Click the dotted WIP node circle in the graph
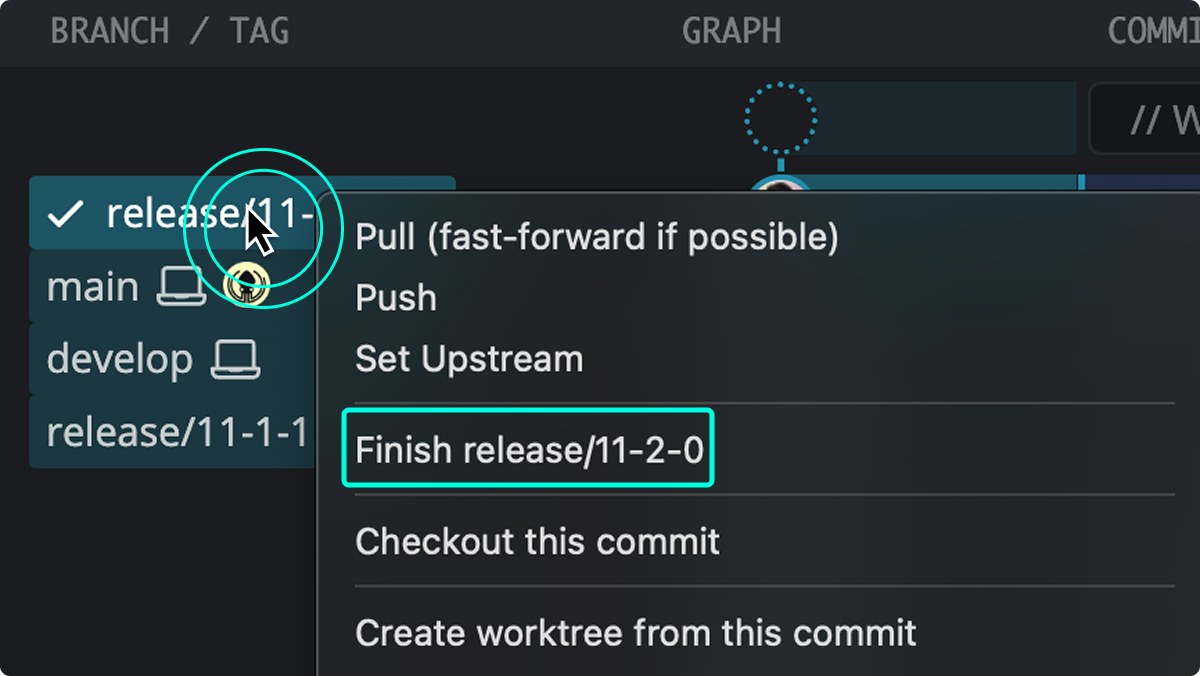1200x676 pixels. [781, 118]
